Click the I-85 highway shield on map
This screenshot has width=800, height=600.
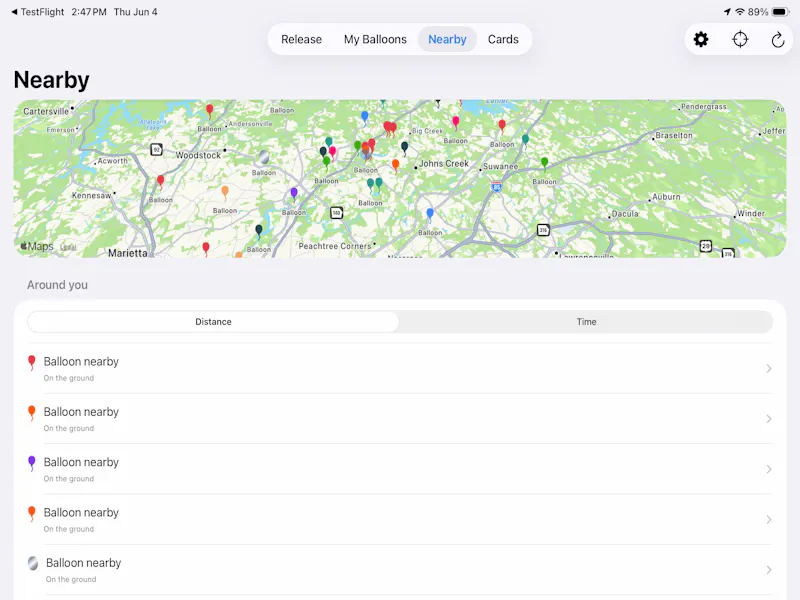(x=496, y=187)
